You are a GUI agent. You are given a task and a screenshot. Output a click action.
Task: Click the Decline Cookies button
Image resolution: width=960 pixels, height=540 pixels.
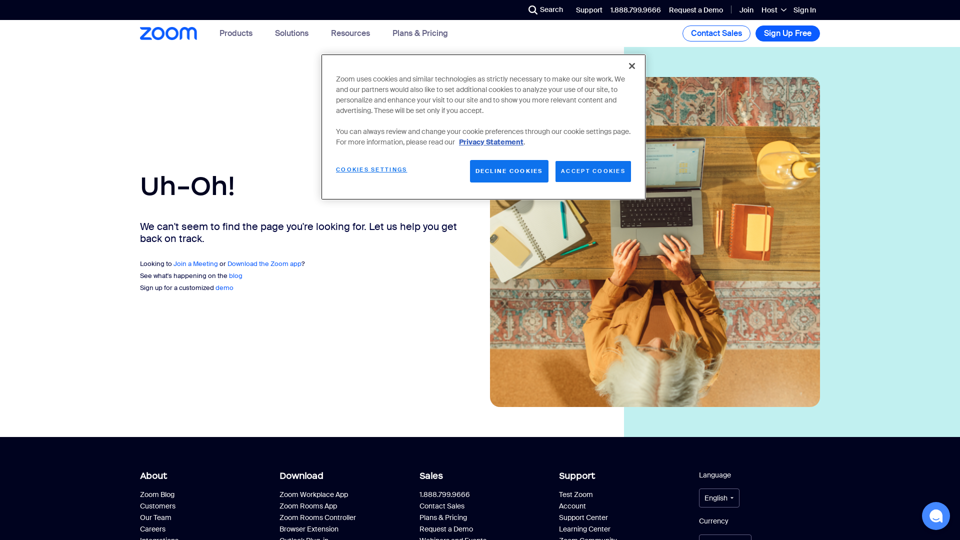click(x=509, y=171)
